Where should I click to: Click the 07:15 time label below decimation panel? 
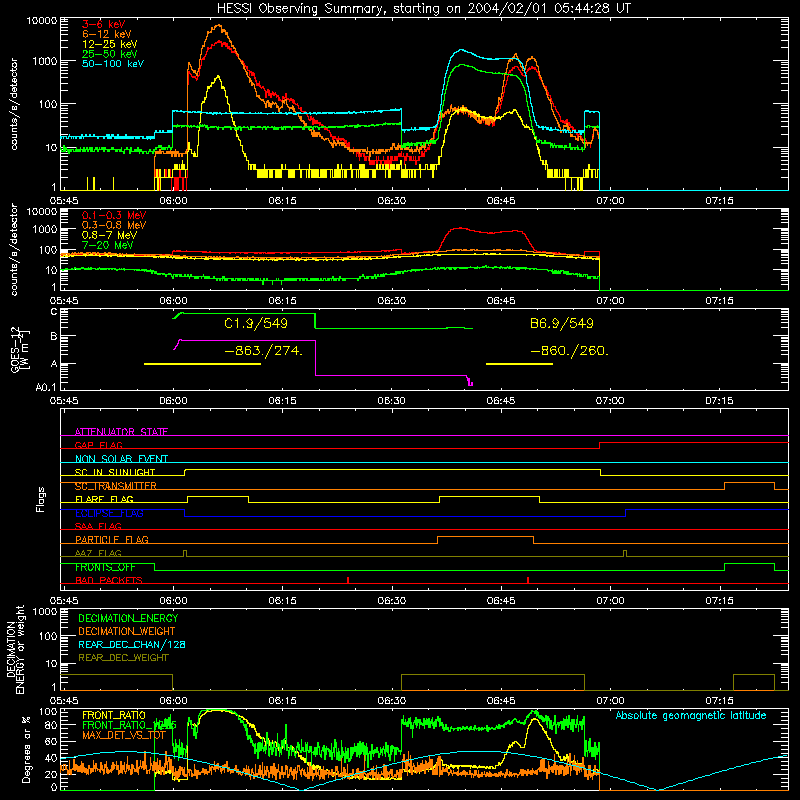(x=719, y=701)
